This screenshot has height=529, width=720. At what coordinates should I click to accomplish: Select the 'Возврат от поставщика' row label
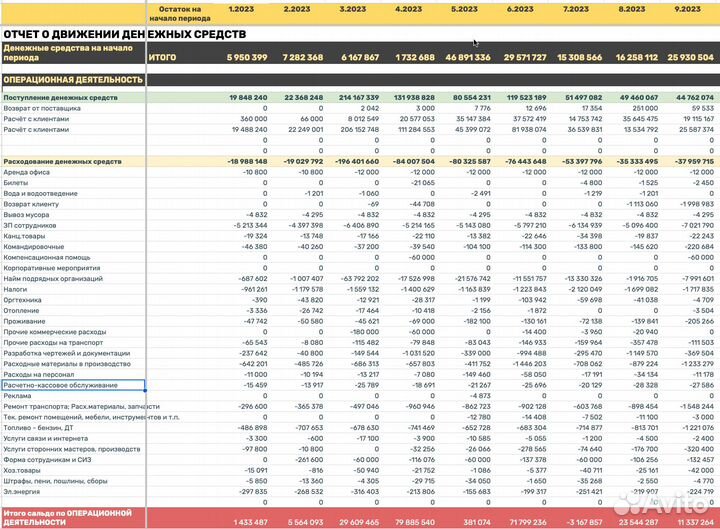point(43,108)
